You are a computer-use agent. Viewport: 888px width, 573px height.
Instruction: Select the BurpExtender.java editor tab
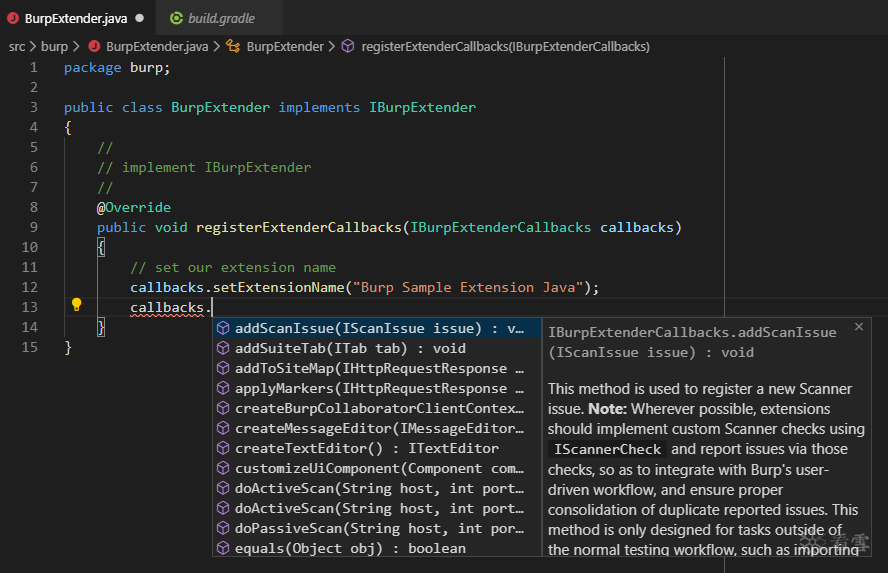pyautogui.click(x=76, y=19)
